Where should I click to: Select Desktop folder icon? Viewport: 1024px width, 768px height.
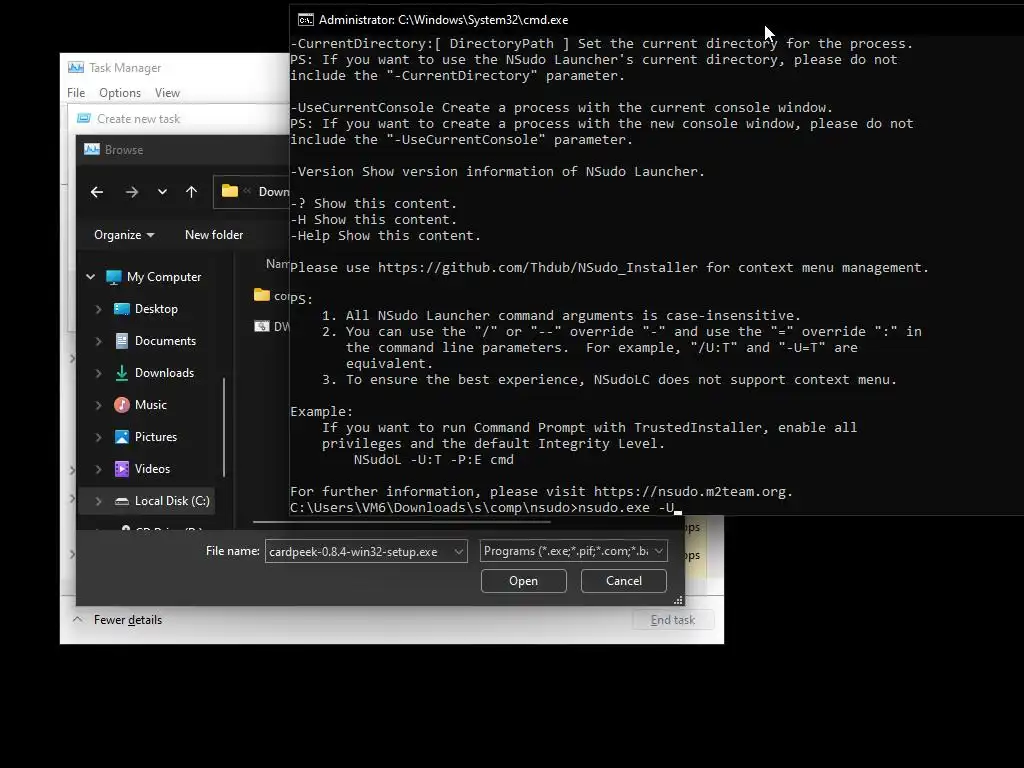[121, 309]
